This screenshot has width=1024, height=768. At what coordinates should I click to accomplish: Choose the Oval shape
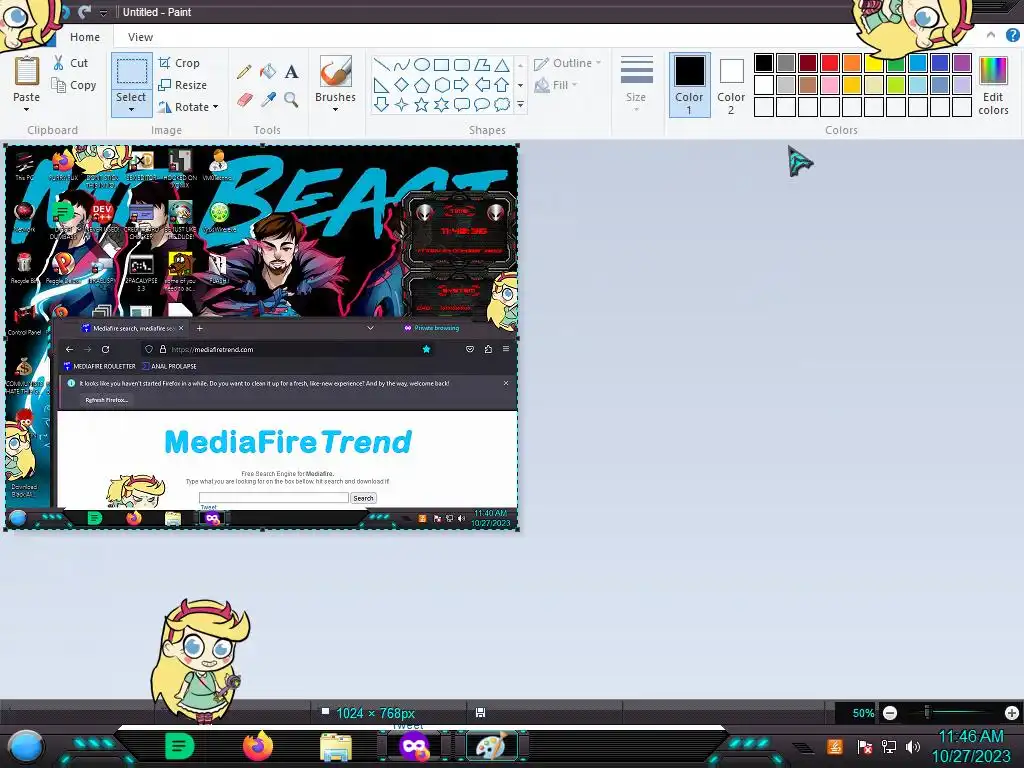pos(422,65)
